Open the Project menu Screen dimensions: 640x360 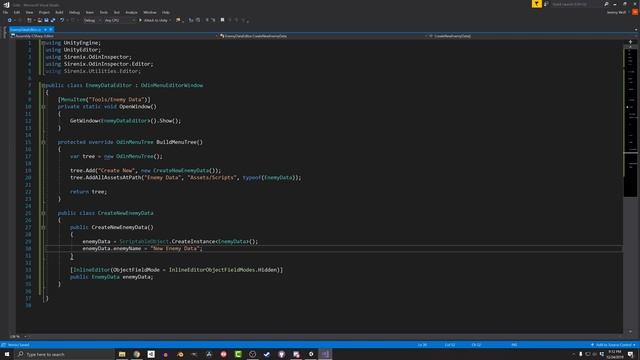[44, 12]
